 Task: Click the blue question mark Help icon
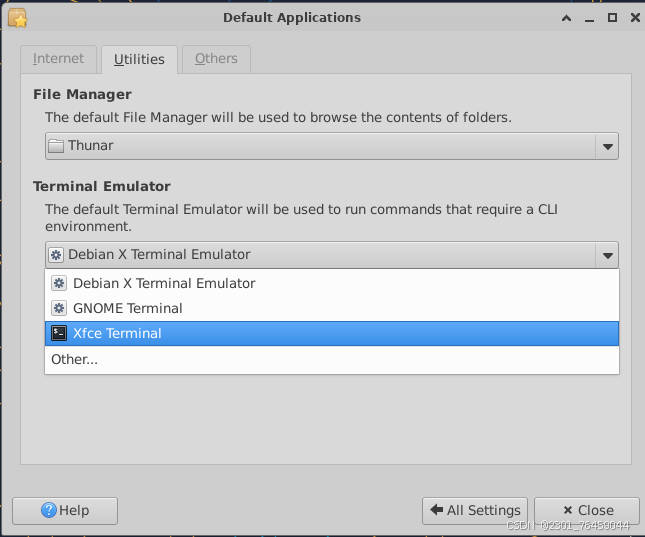[49, 510]
